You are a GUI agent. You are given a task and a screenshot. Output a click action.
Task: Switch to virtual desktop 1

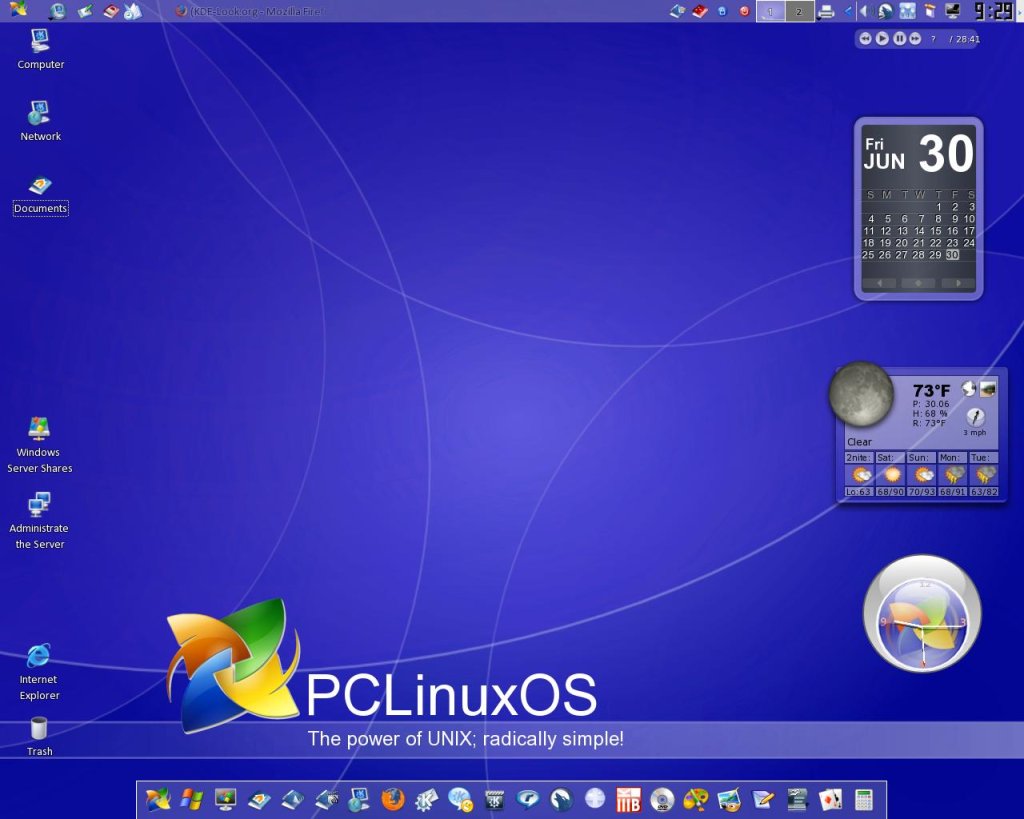click(771, 11)
